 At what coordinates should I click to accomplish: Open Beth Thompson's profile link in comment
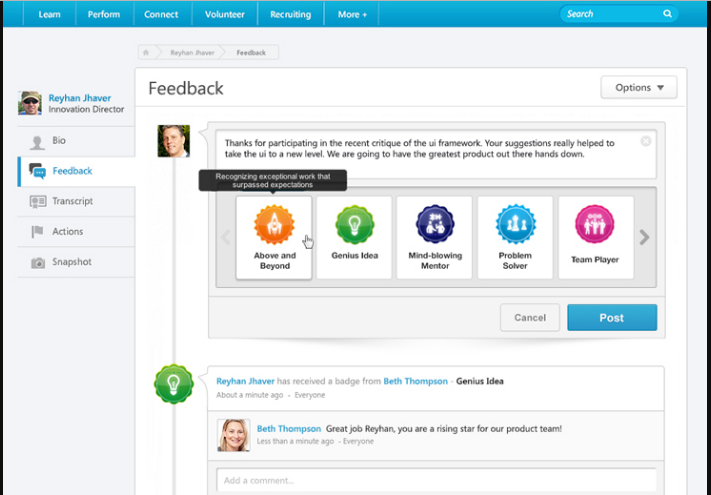pyautogui.click(x=289, y=428)
